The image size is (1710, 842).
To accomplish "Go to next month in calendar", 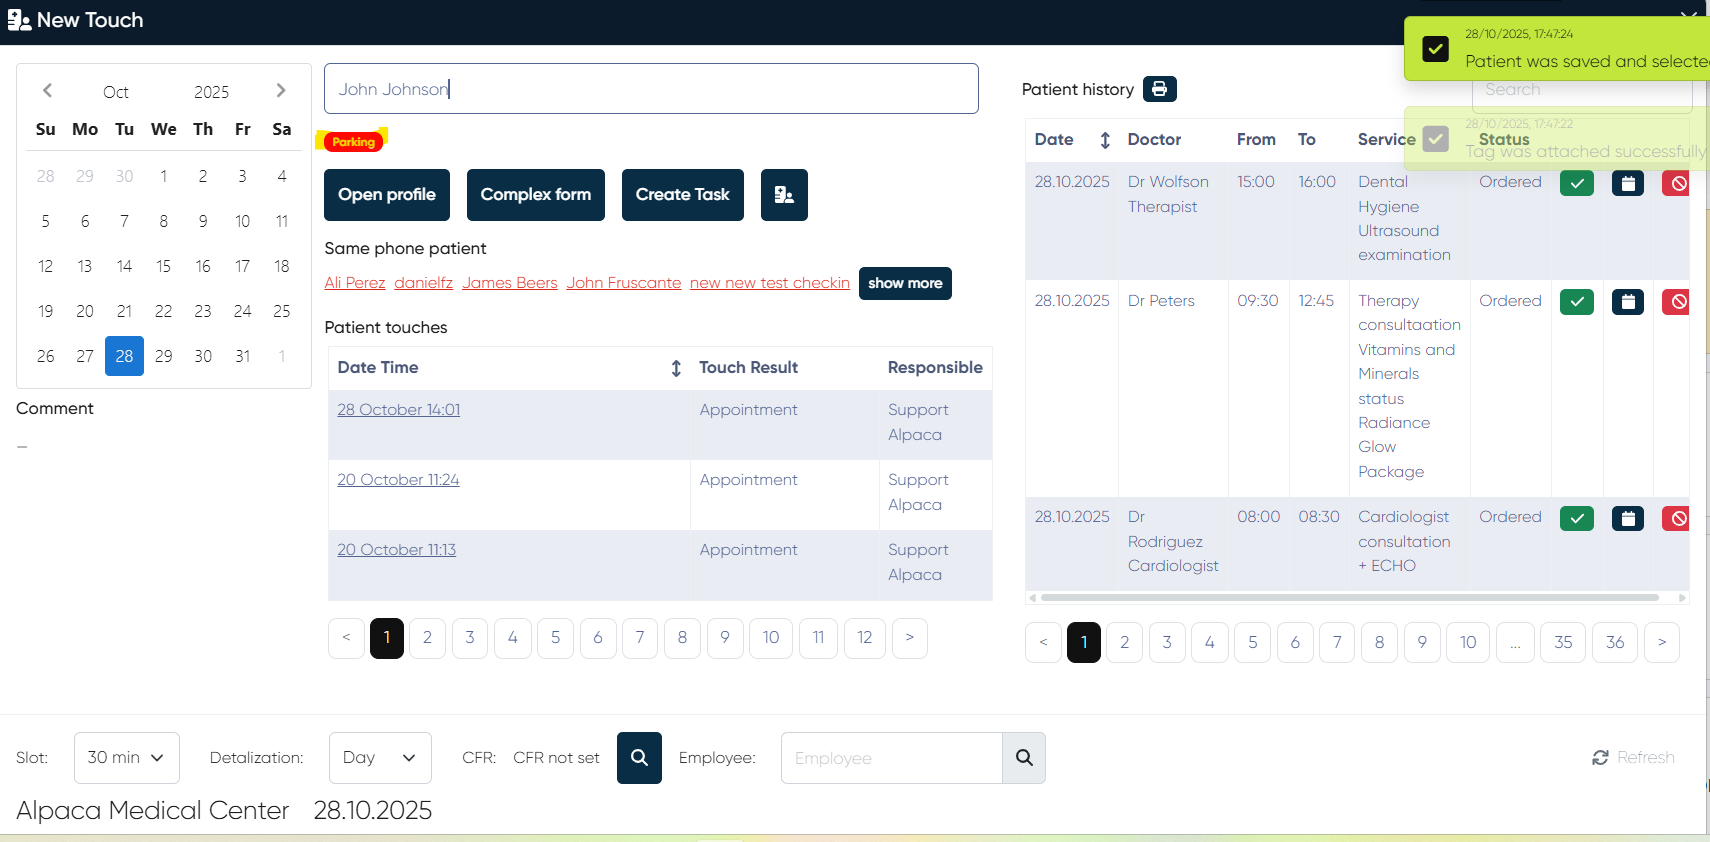I will [x=281, y=91].
